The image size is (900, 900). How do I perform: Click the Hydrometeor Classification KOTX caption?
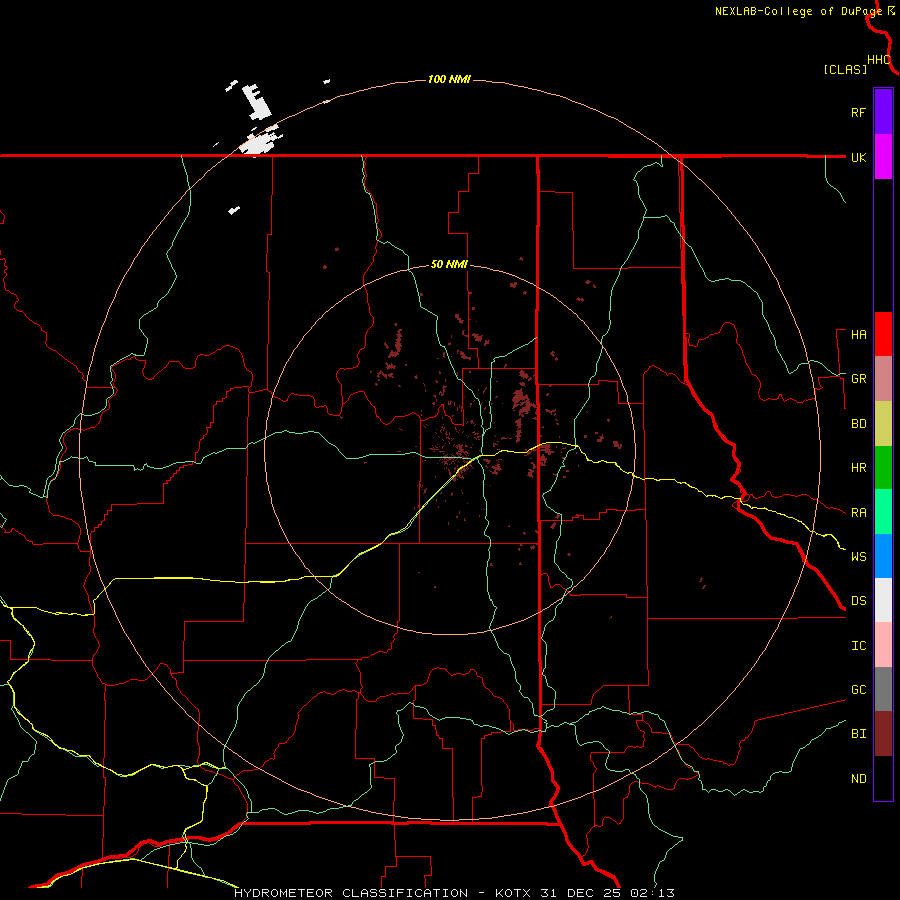pos(454,893)
